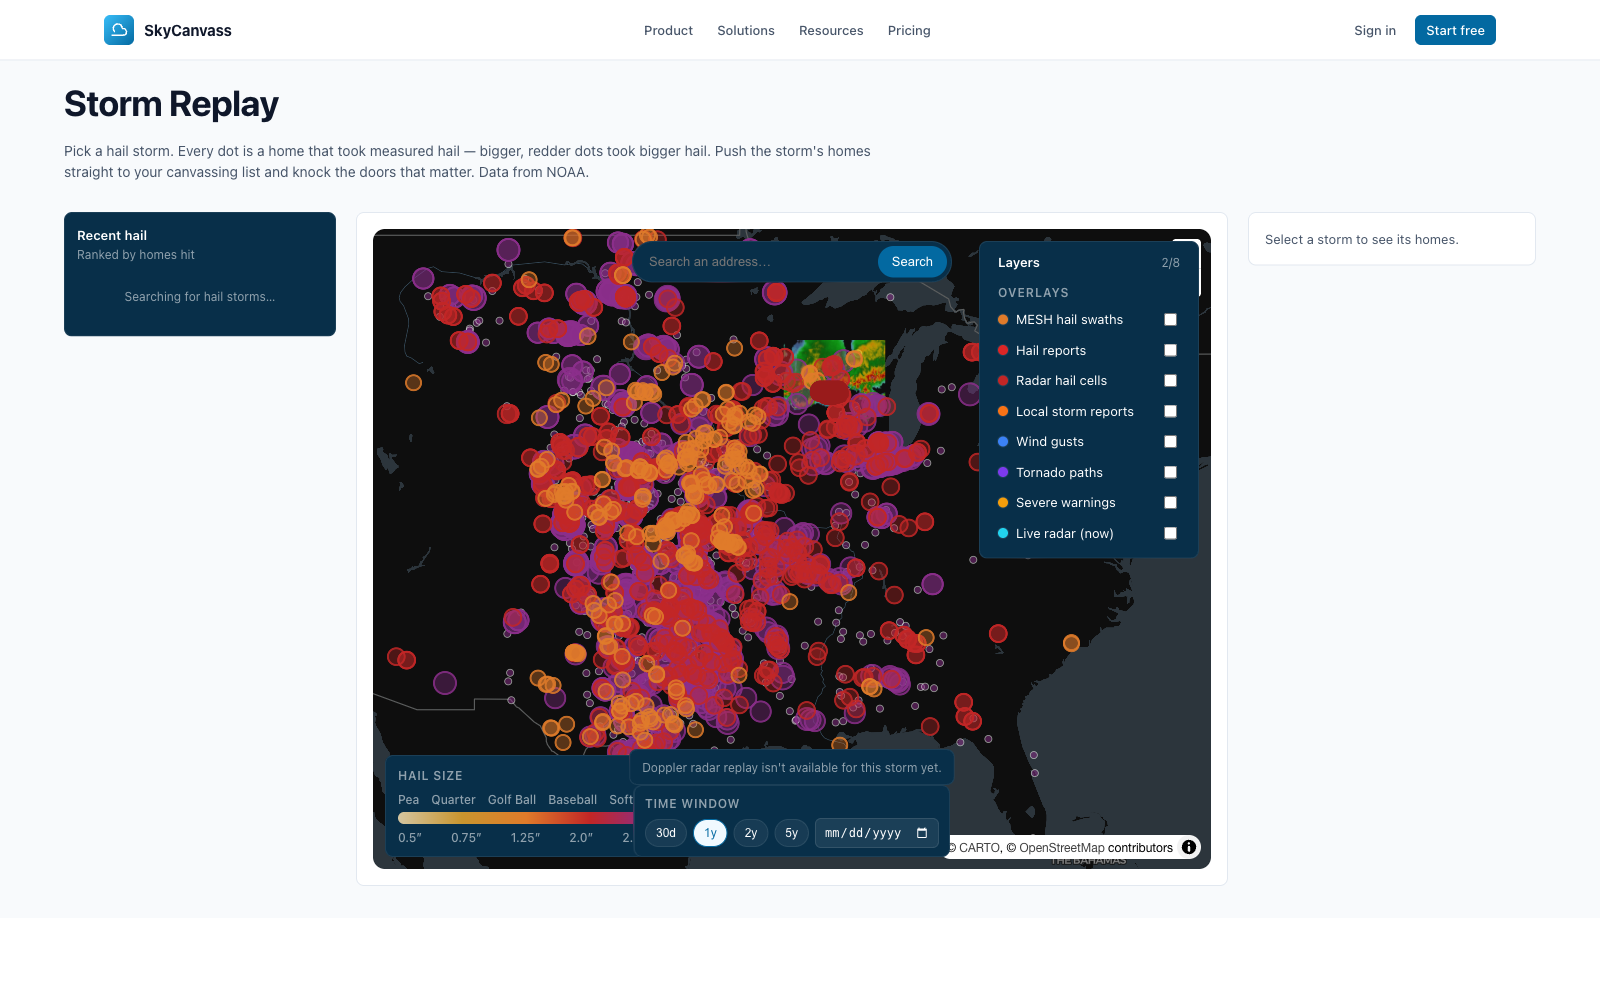The image size is (1600, 1000).
Task: Click the map attribution info icon
Action: (x=1189, y=847)
